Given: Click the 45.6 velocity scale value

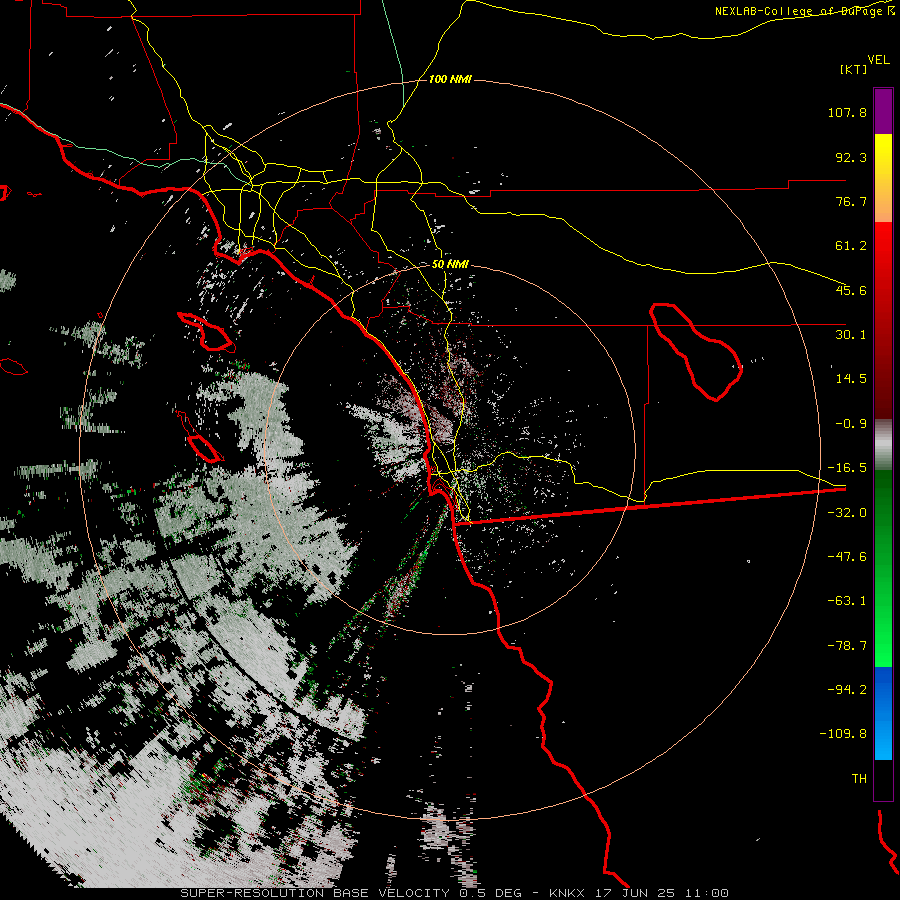Looking at the screenshot, I should pos(851,290).
